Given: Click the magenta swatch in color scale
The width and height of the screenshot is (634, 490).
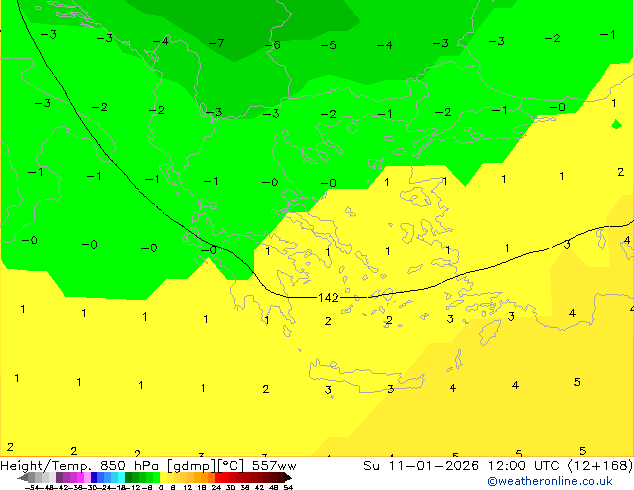Looking at the screenshot, I should (80, 477).
